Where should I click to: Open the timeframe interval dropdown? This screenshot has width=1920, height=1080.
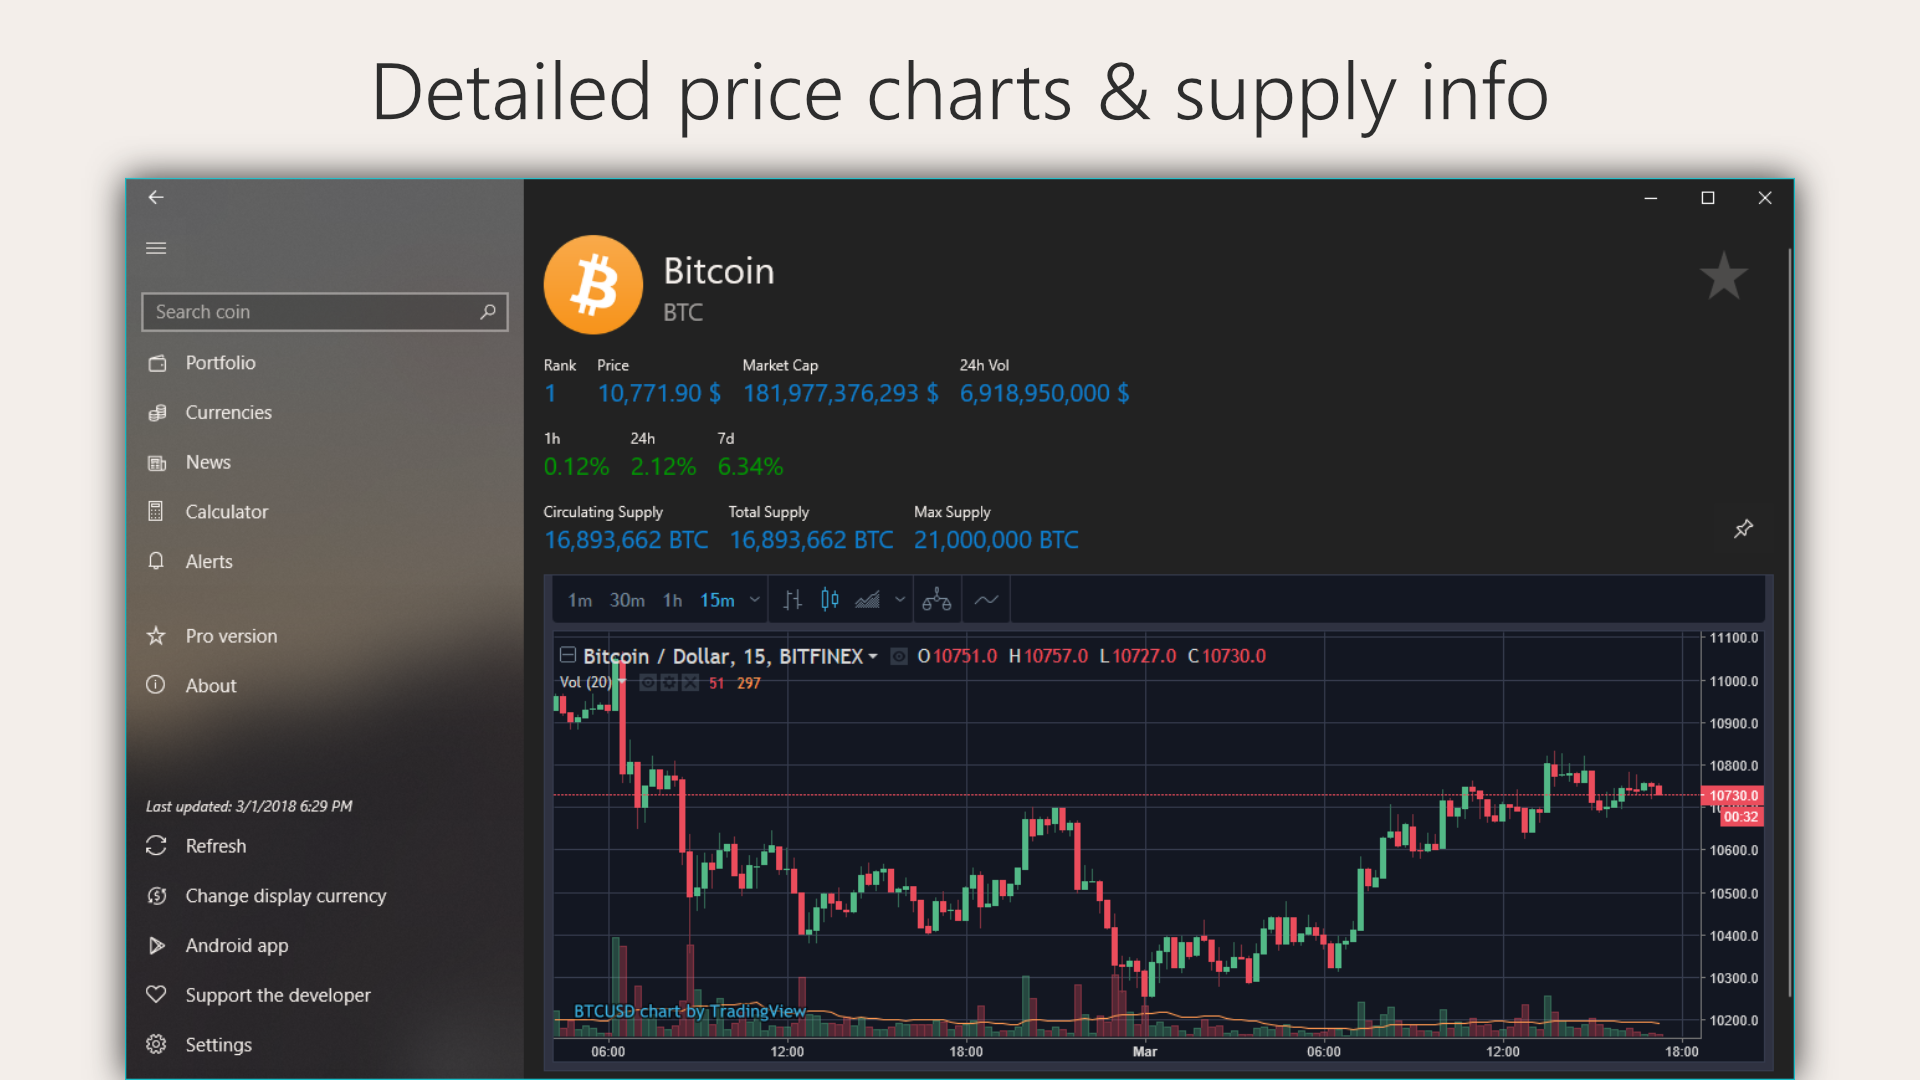click(x=754, y=600)
